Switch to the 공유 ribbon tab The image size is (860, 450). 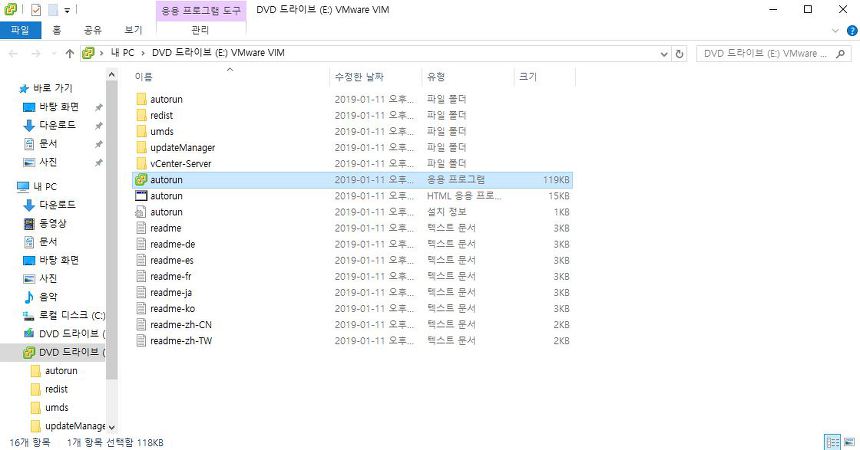[x=93, y=30]
